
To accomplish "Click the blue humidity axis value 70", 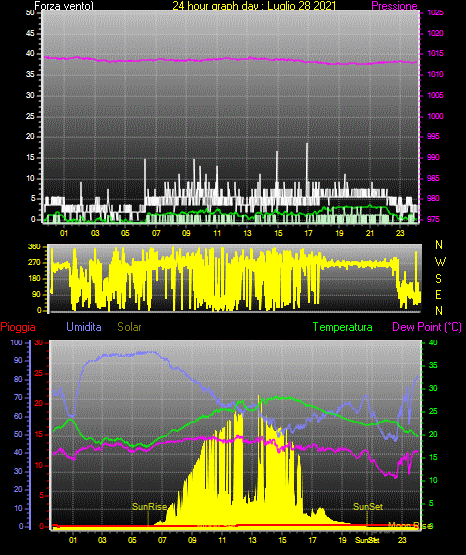I will (18, 397).
